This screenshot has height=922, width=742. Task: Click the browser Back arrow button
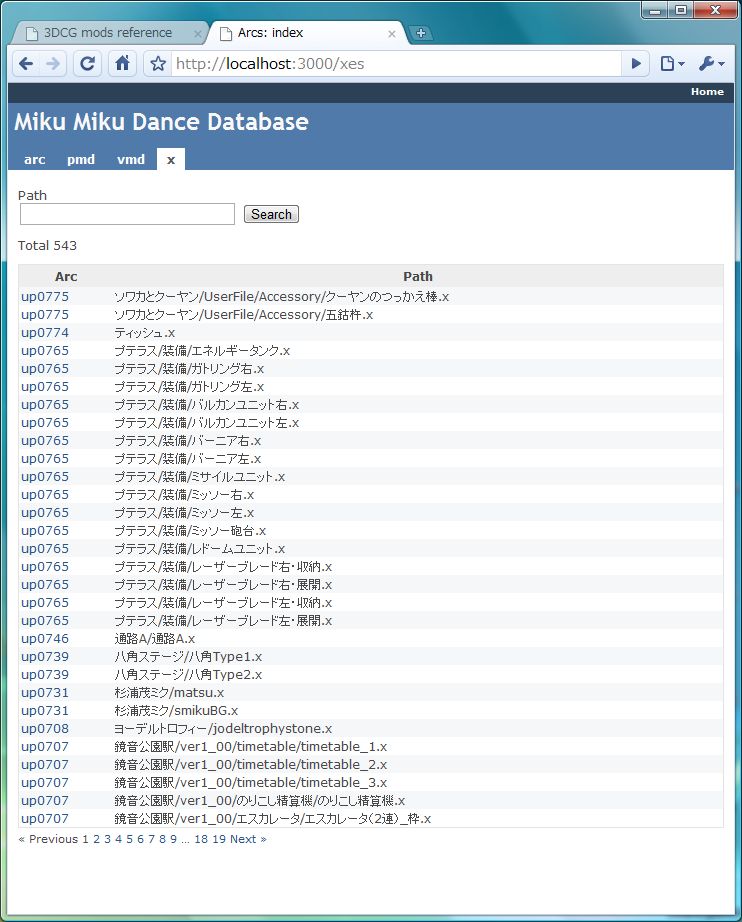(x=26, y=64)
